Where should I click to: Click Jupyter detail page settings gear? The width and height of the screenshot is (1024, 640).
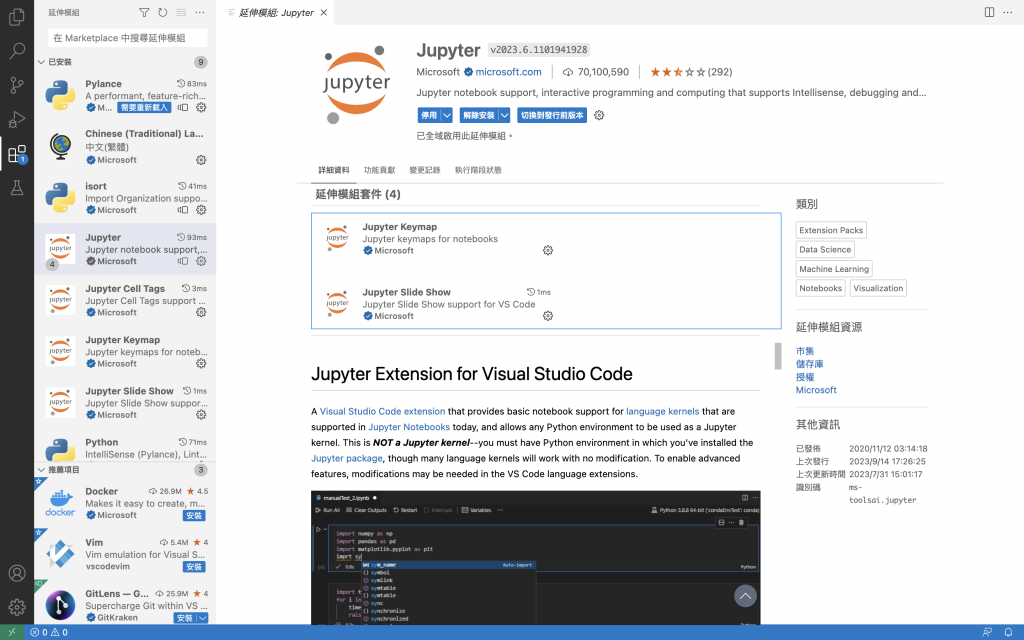coord(599,115)
